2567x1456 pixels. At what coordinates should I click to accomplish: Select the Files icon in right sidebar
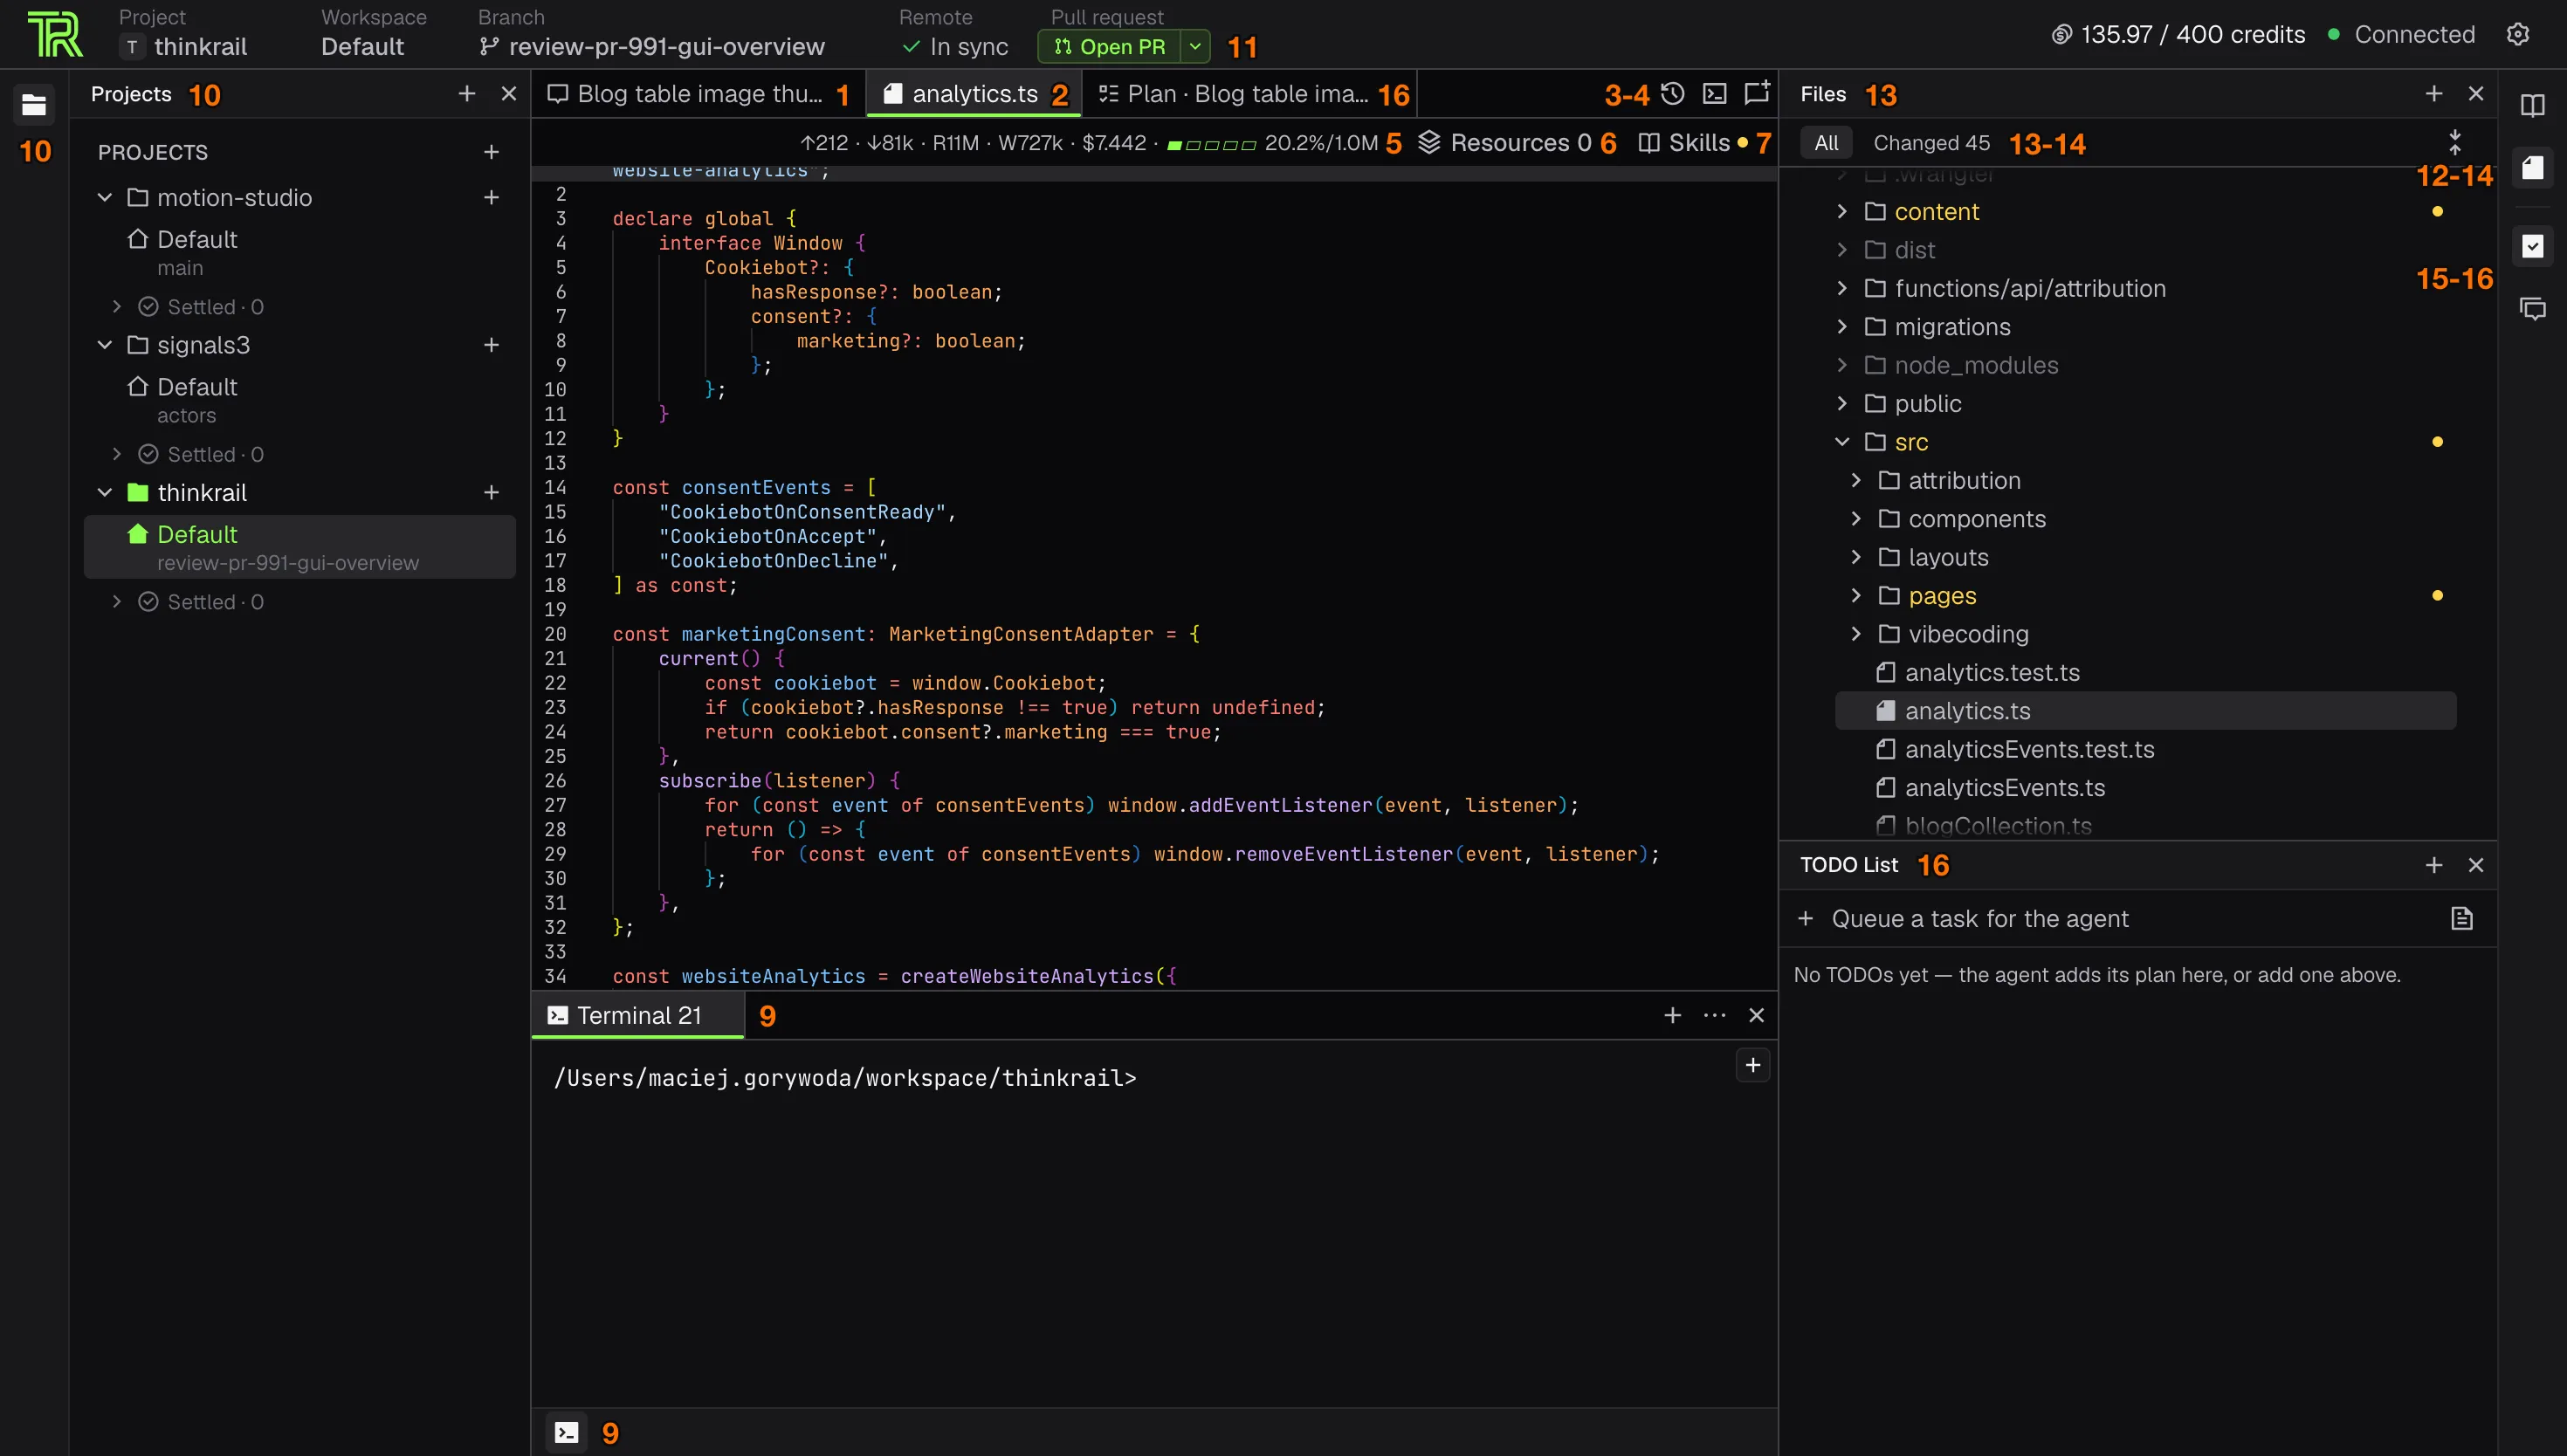2532,167
